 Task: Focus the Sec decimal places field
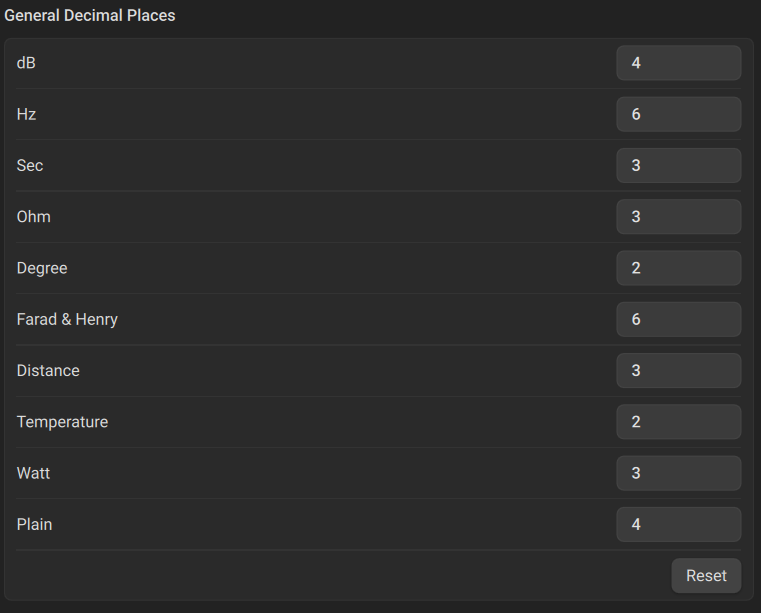[x=678, y=166]
